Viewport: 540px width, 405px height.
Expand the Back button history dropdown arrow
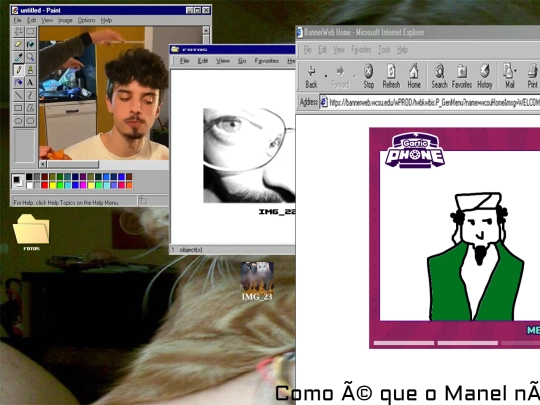[326, 76]
